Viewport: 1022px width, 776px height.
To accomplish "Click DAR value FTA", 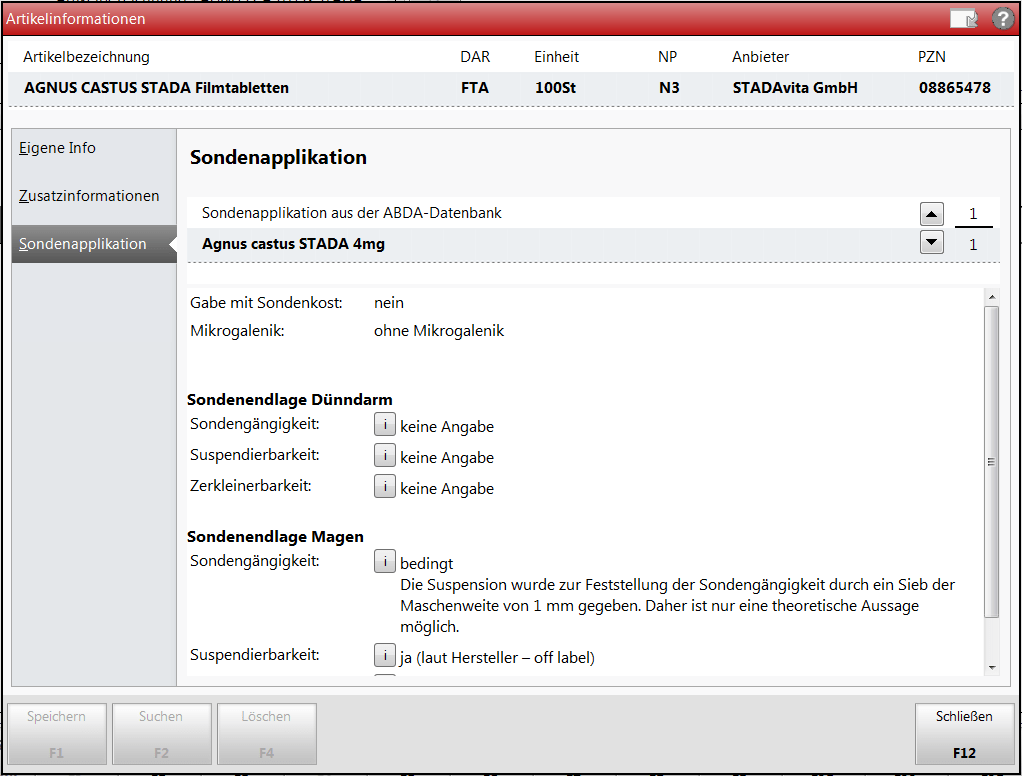I will click(474, 88).
